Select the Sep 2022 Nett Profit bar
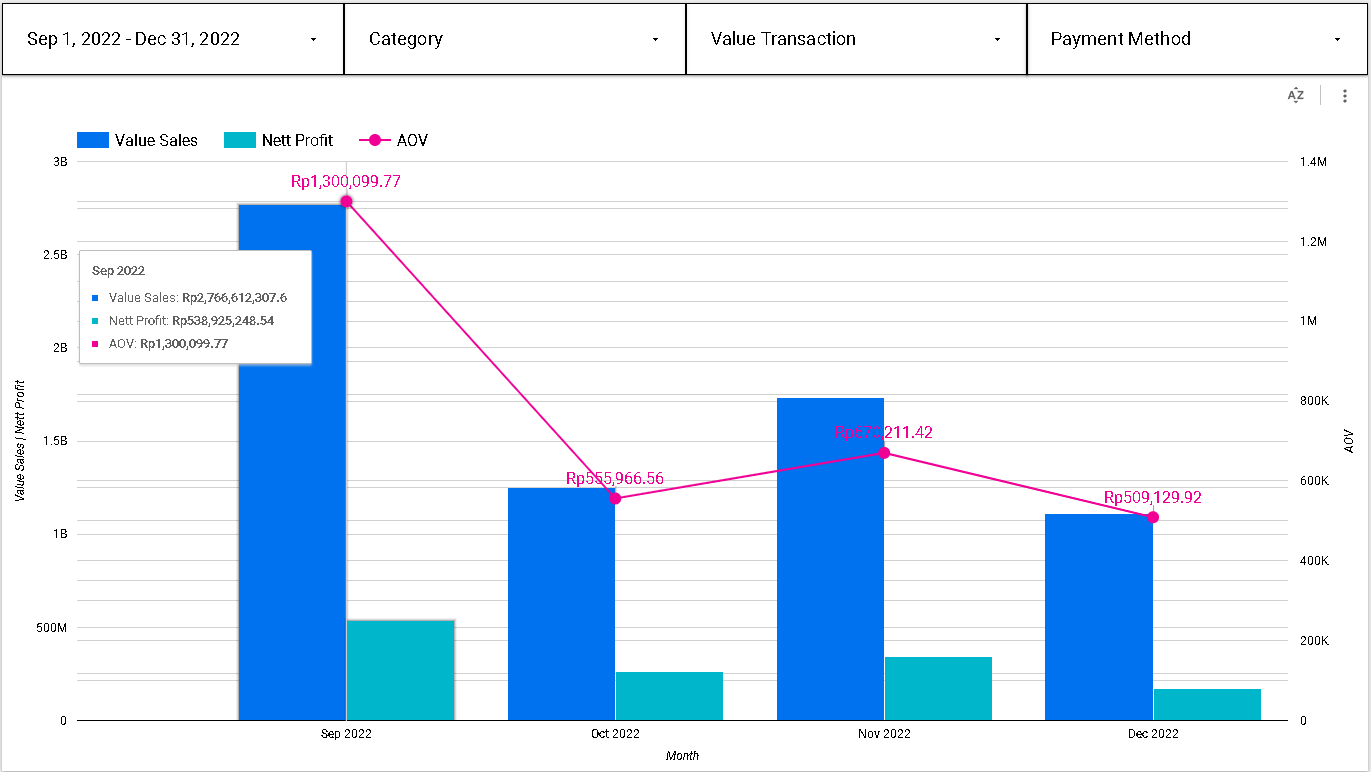Viewport: 1371px width, 772px height. tap(400, 670)
